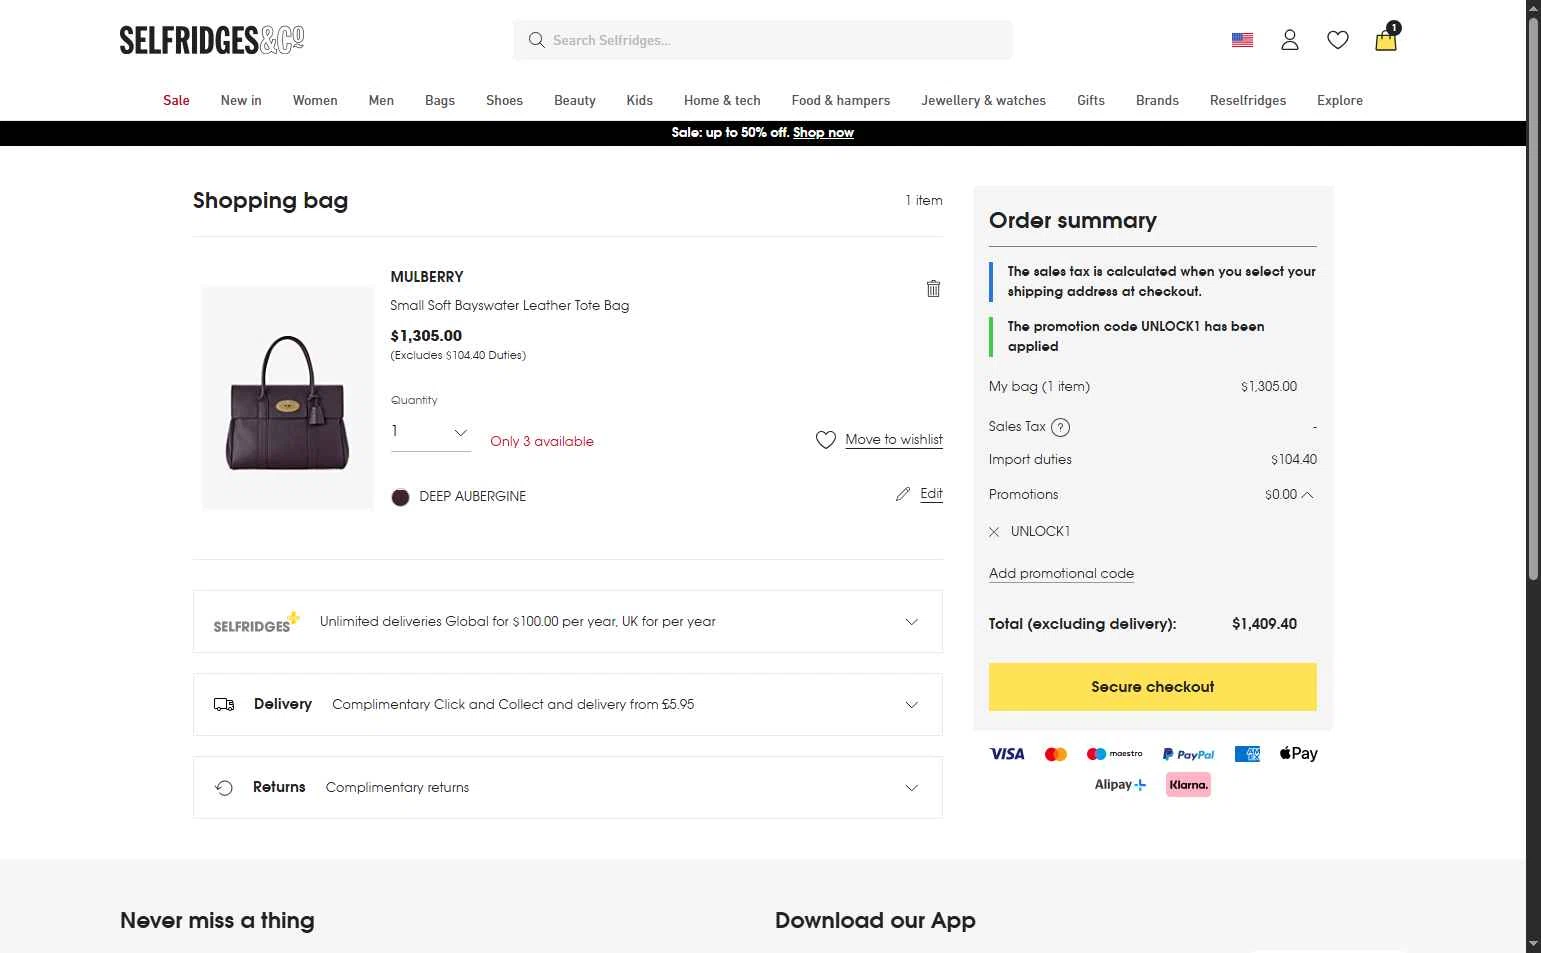This screenshot has height=953, width=1541.
Task: Click the Apple Pay icon
Action: [x=1298, y=754]
